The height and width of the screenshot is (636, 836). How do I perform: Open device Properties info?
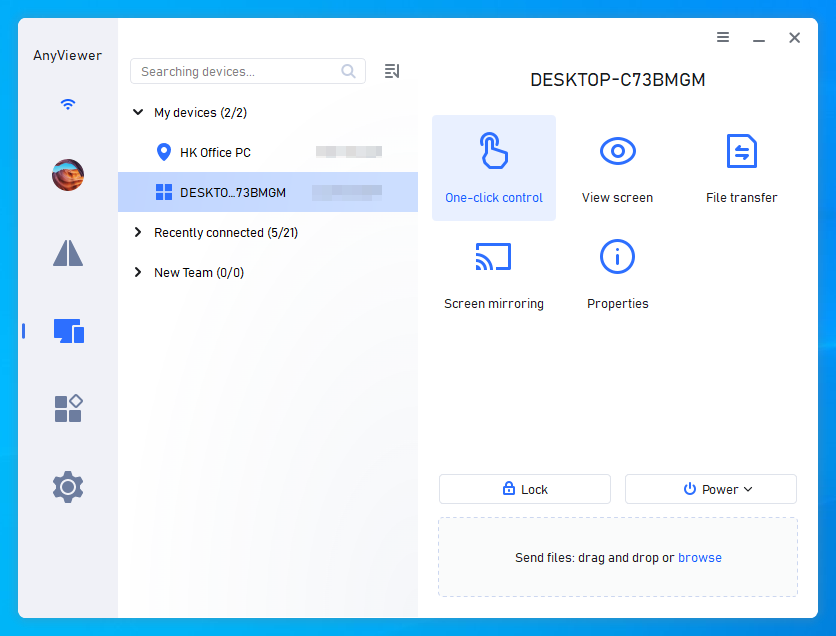617,275
